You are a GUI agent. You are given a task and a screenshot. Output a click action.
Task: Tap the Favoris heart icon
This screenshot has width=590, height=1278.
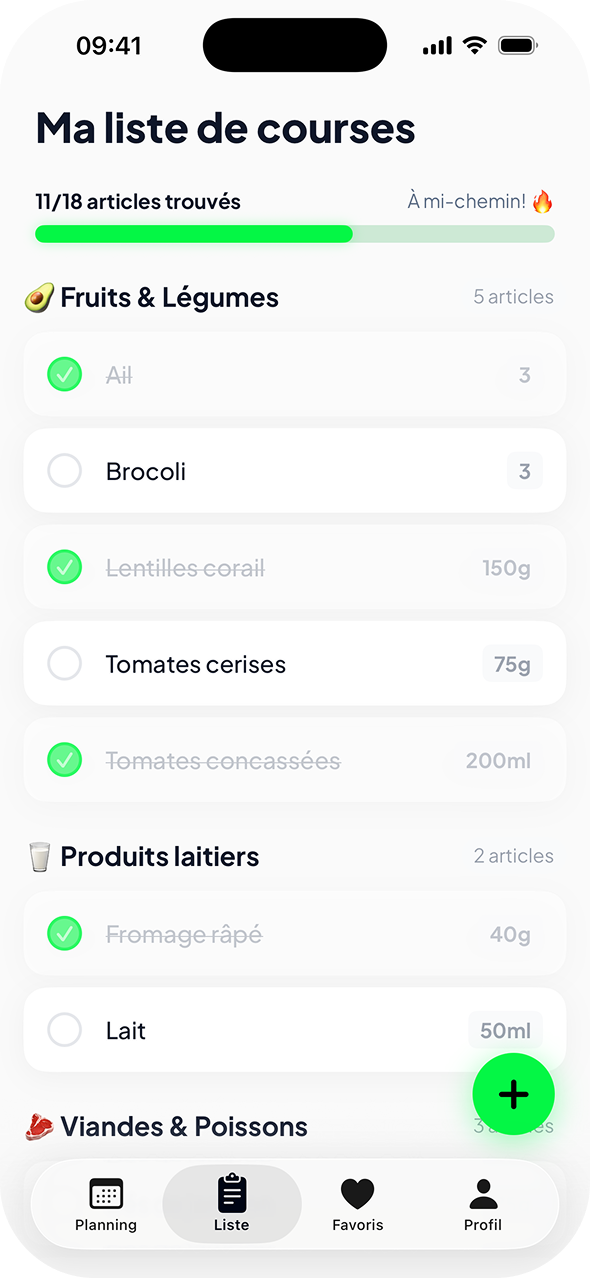(357, 1192)
